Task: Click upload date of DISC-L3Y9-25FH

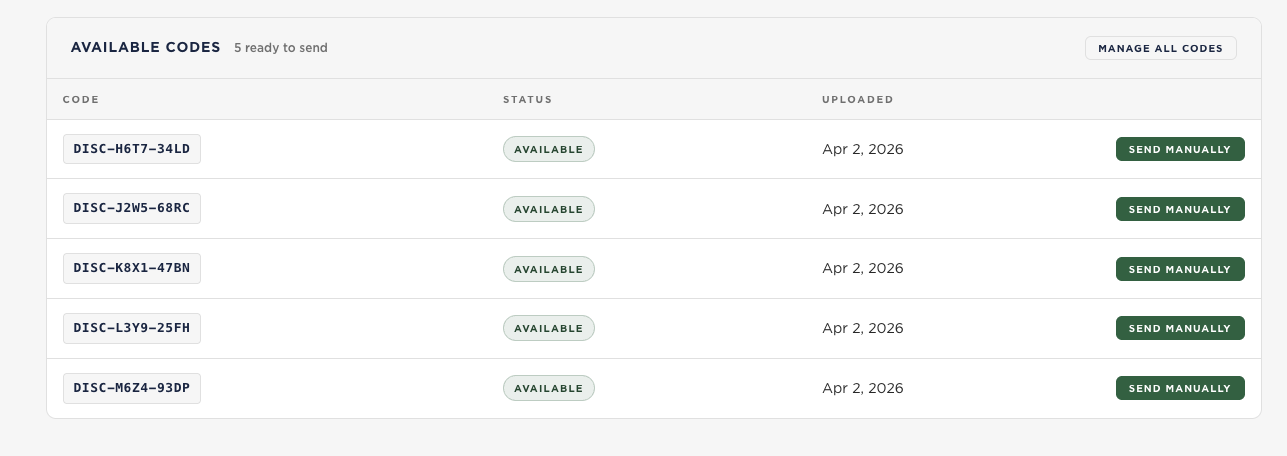Action: (x=862, y=328)
